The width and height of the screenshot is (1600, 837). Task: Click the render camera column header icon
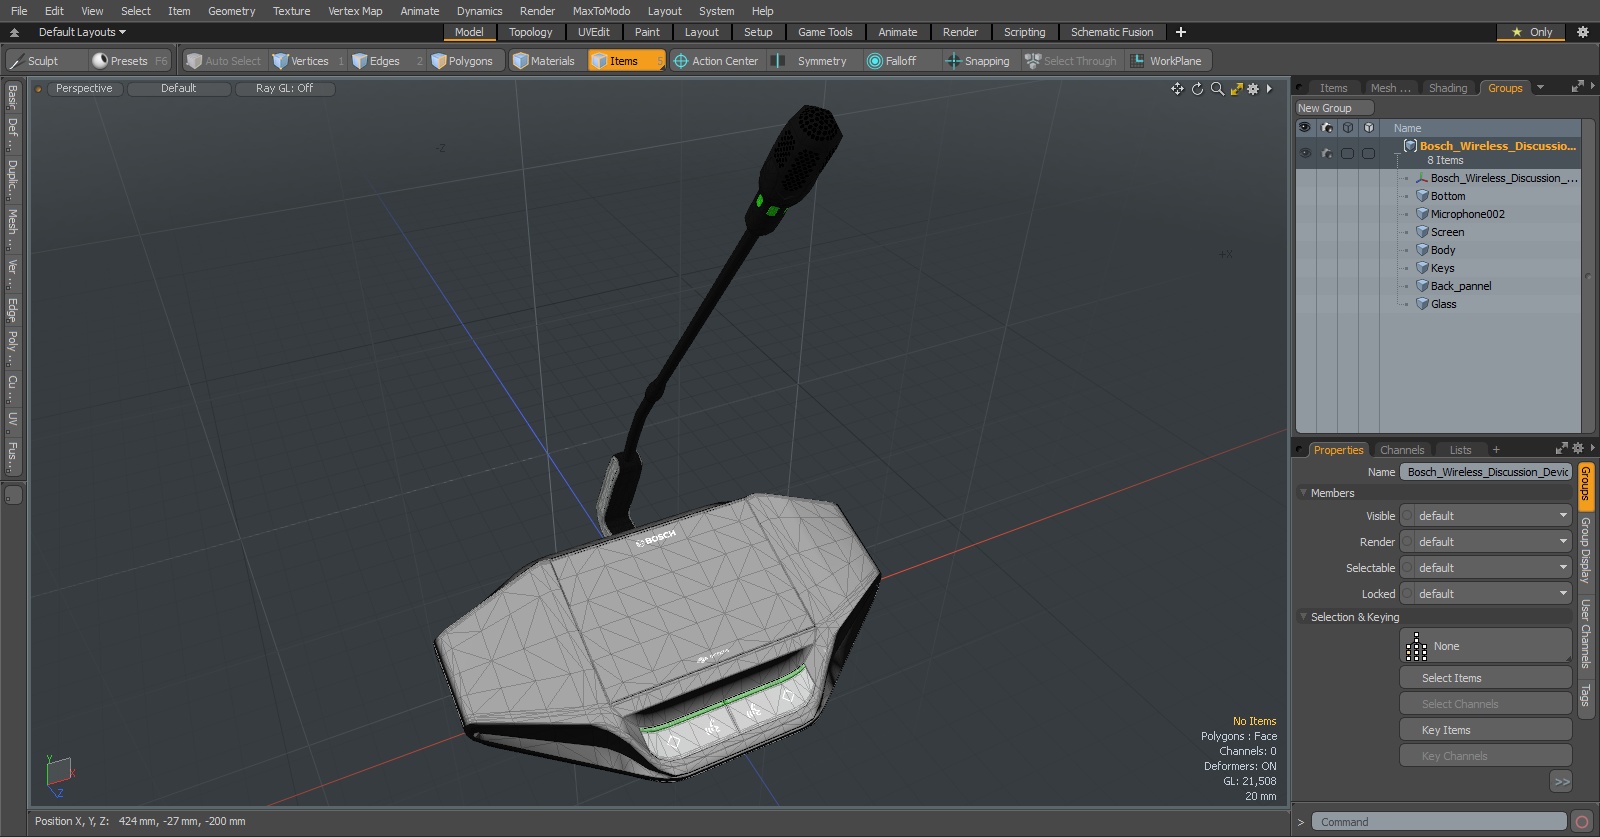(1327, 128)
